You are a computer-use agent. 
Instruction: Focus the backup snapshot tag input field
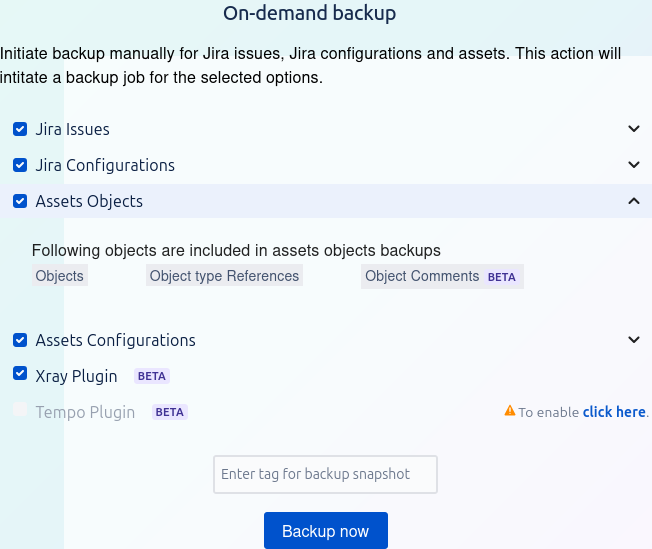tap(325, 474)
